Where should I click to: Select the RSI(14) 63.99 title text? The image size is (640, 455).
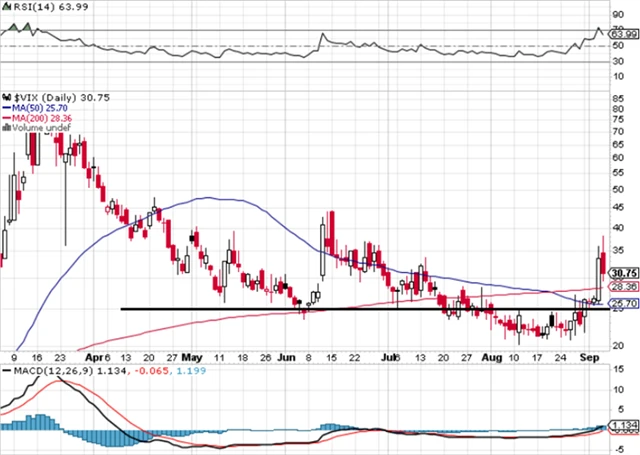pos(51,7)
